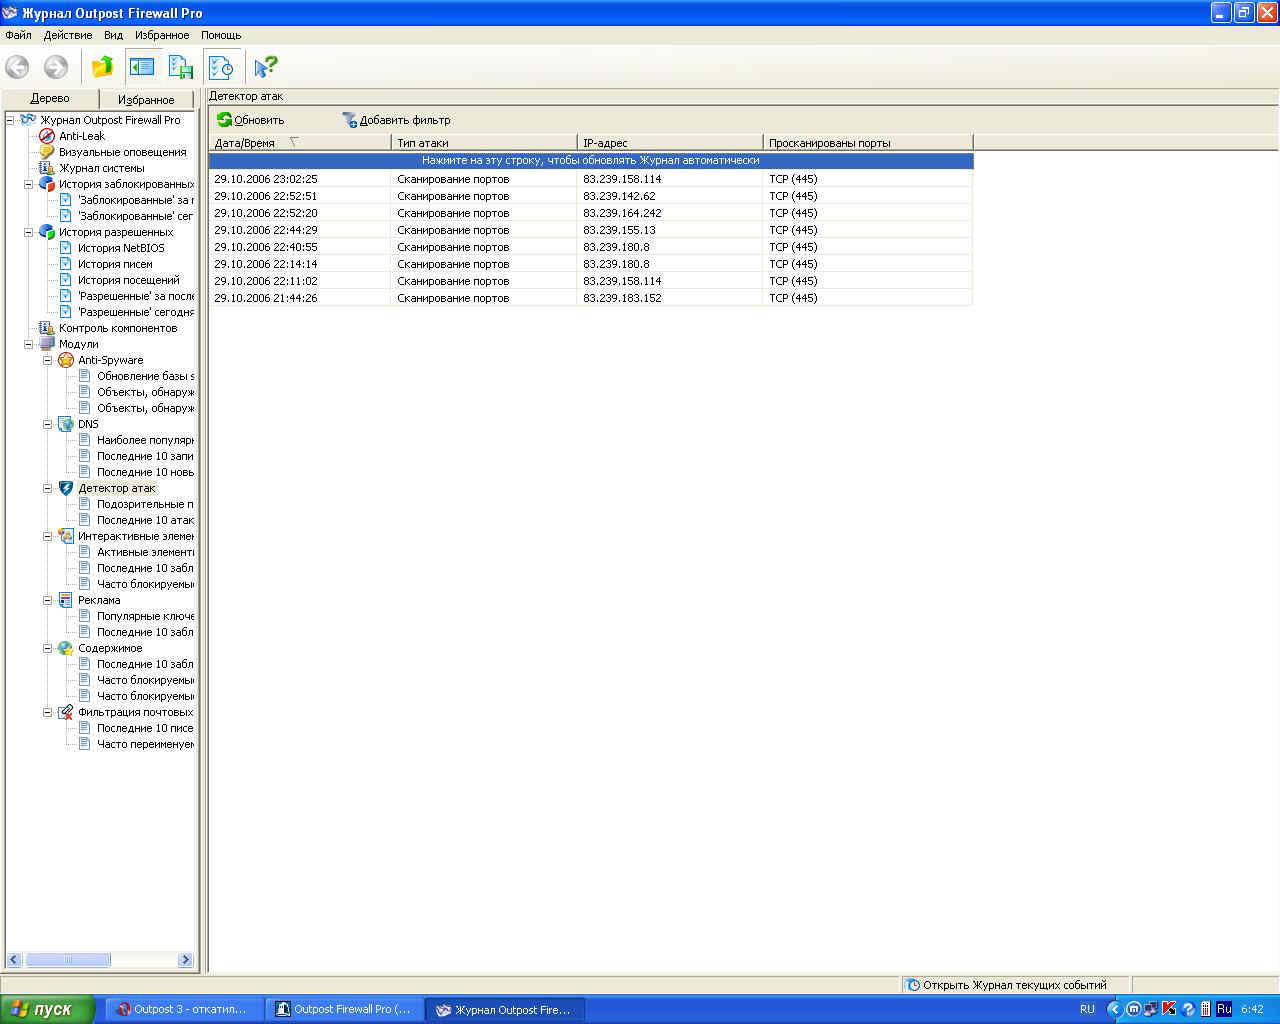Open История посещений log
Screen dimensions: 1280x1024
[128, 280]
